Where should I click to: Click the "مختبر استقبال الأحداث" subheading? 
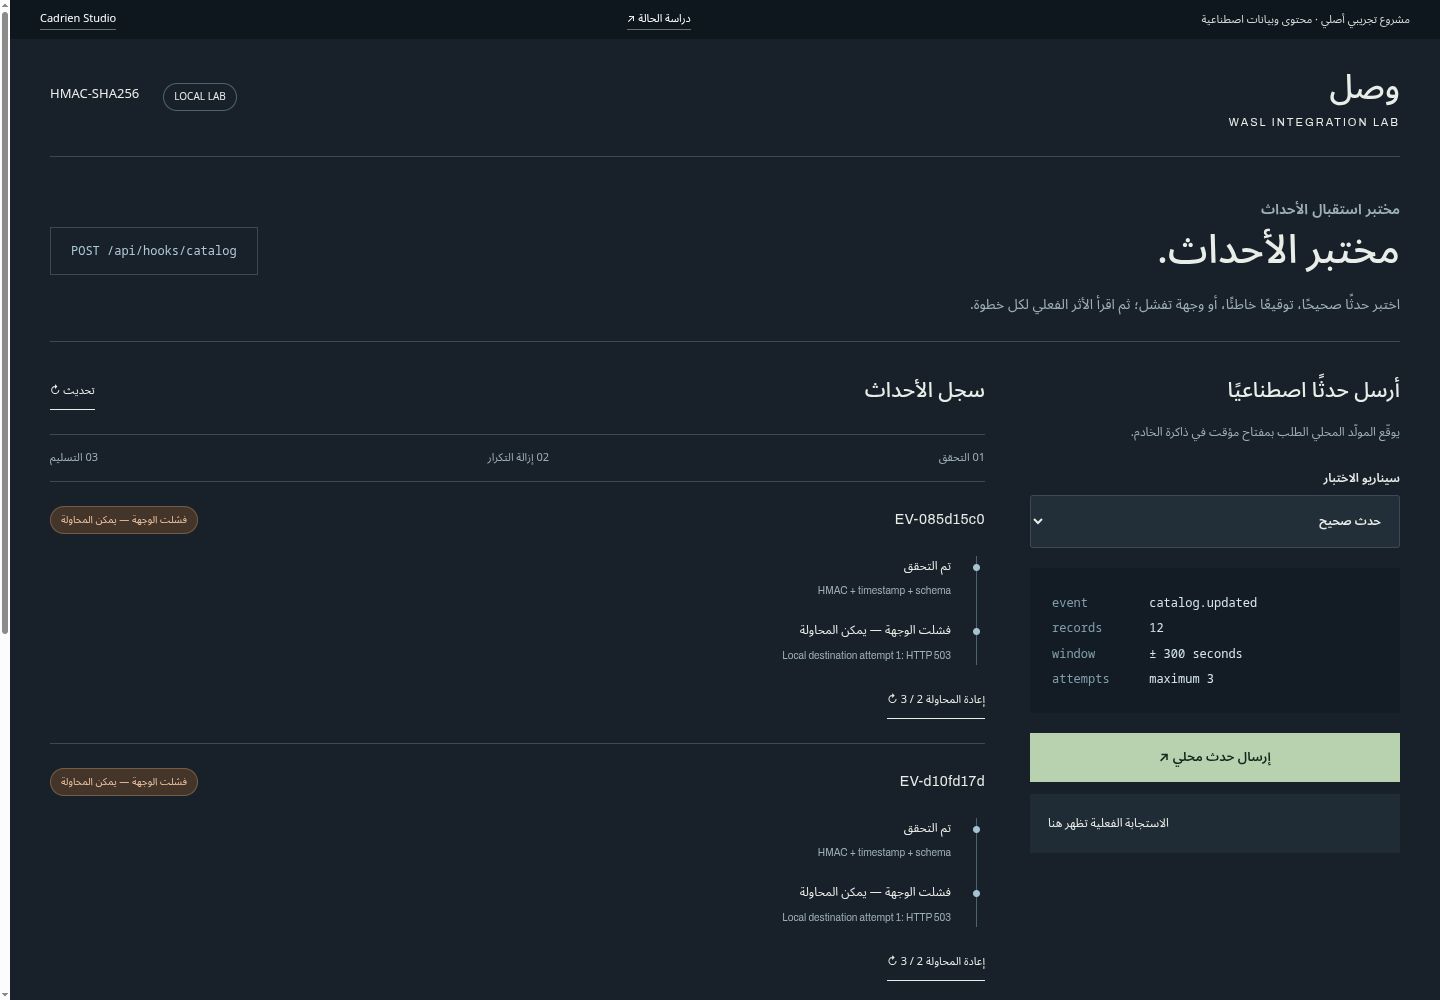click(x=1330, y=209)
